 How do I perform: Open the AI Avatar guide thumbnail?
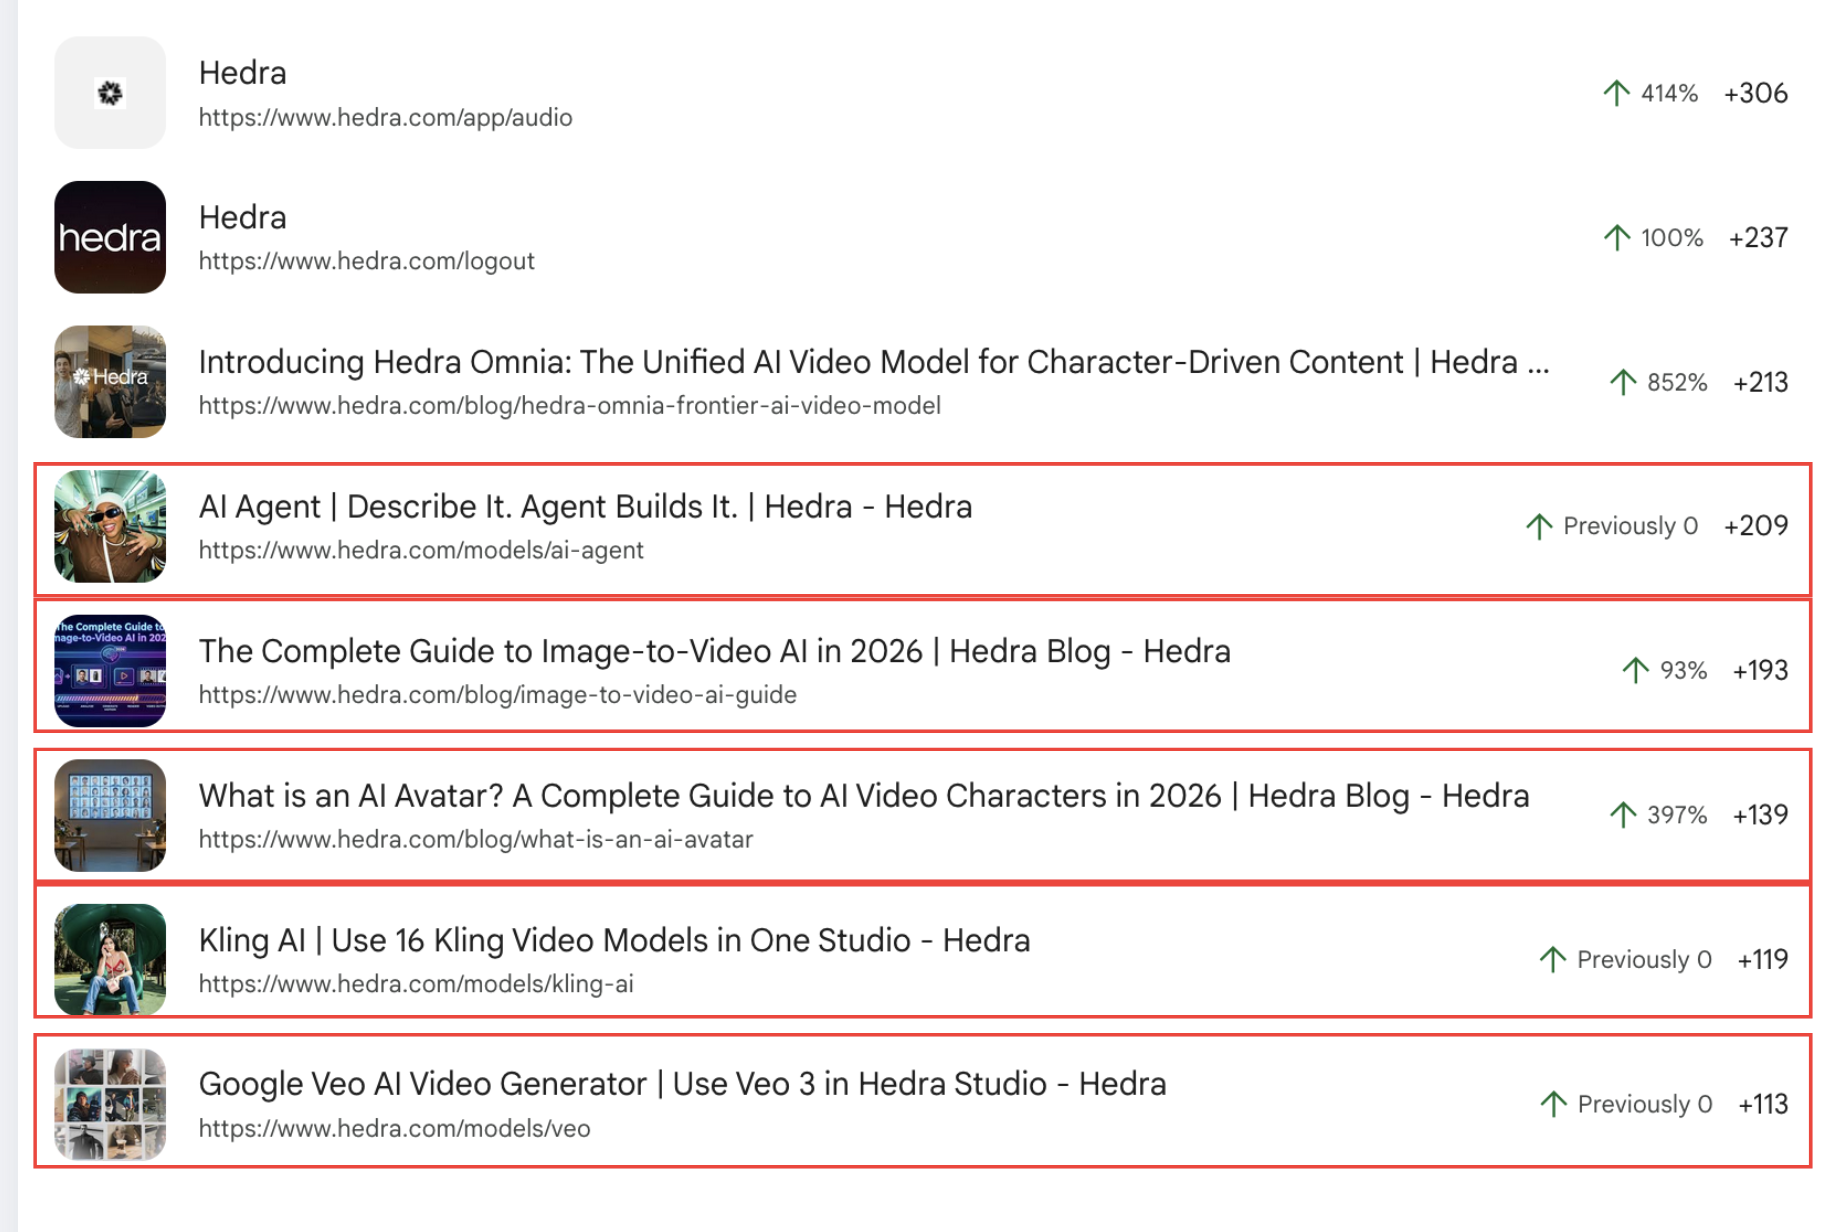110,815
